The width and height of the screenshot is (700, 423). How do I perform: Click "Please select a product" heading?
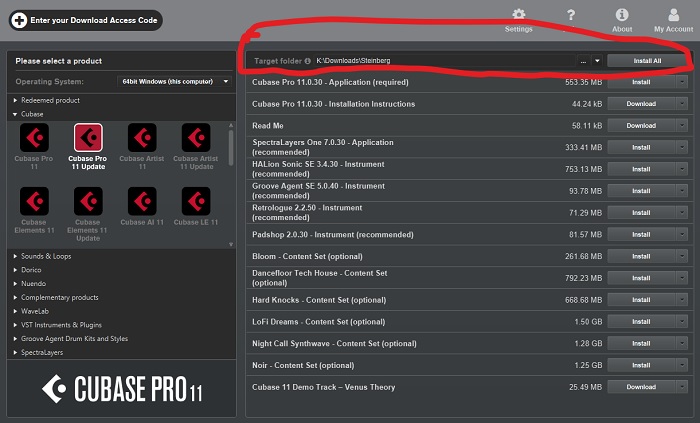pos(58,61)
